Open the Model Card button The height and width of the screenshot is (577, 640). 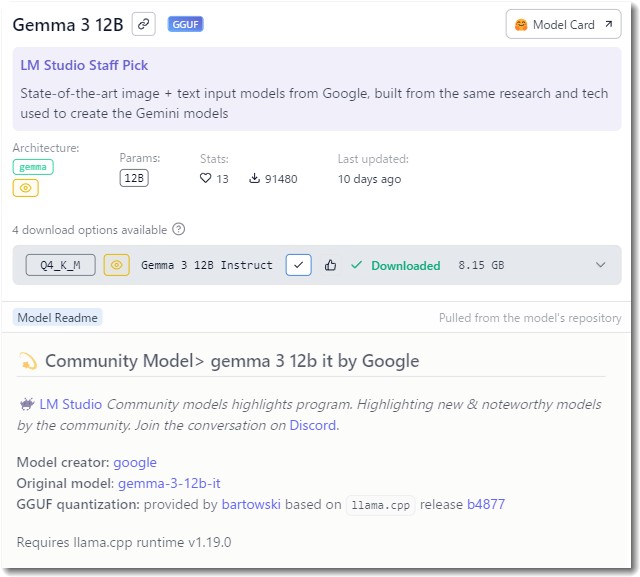click(x=563, y=24)
